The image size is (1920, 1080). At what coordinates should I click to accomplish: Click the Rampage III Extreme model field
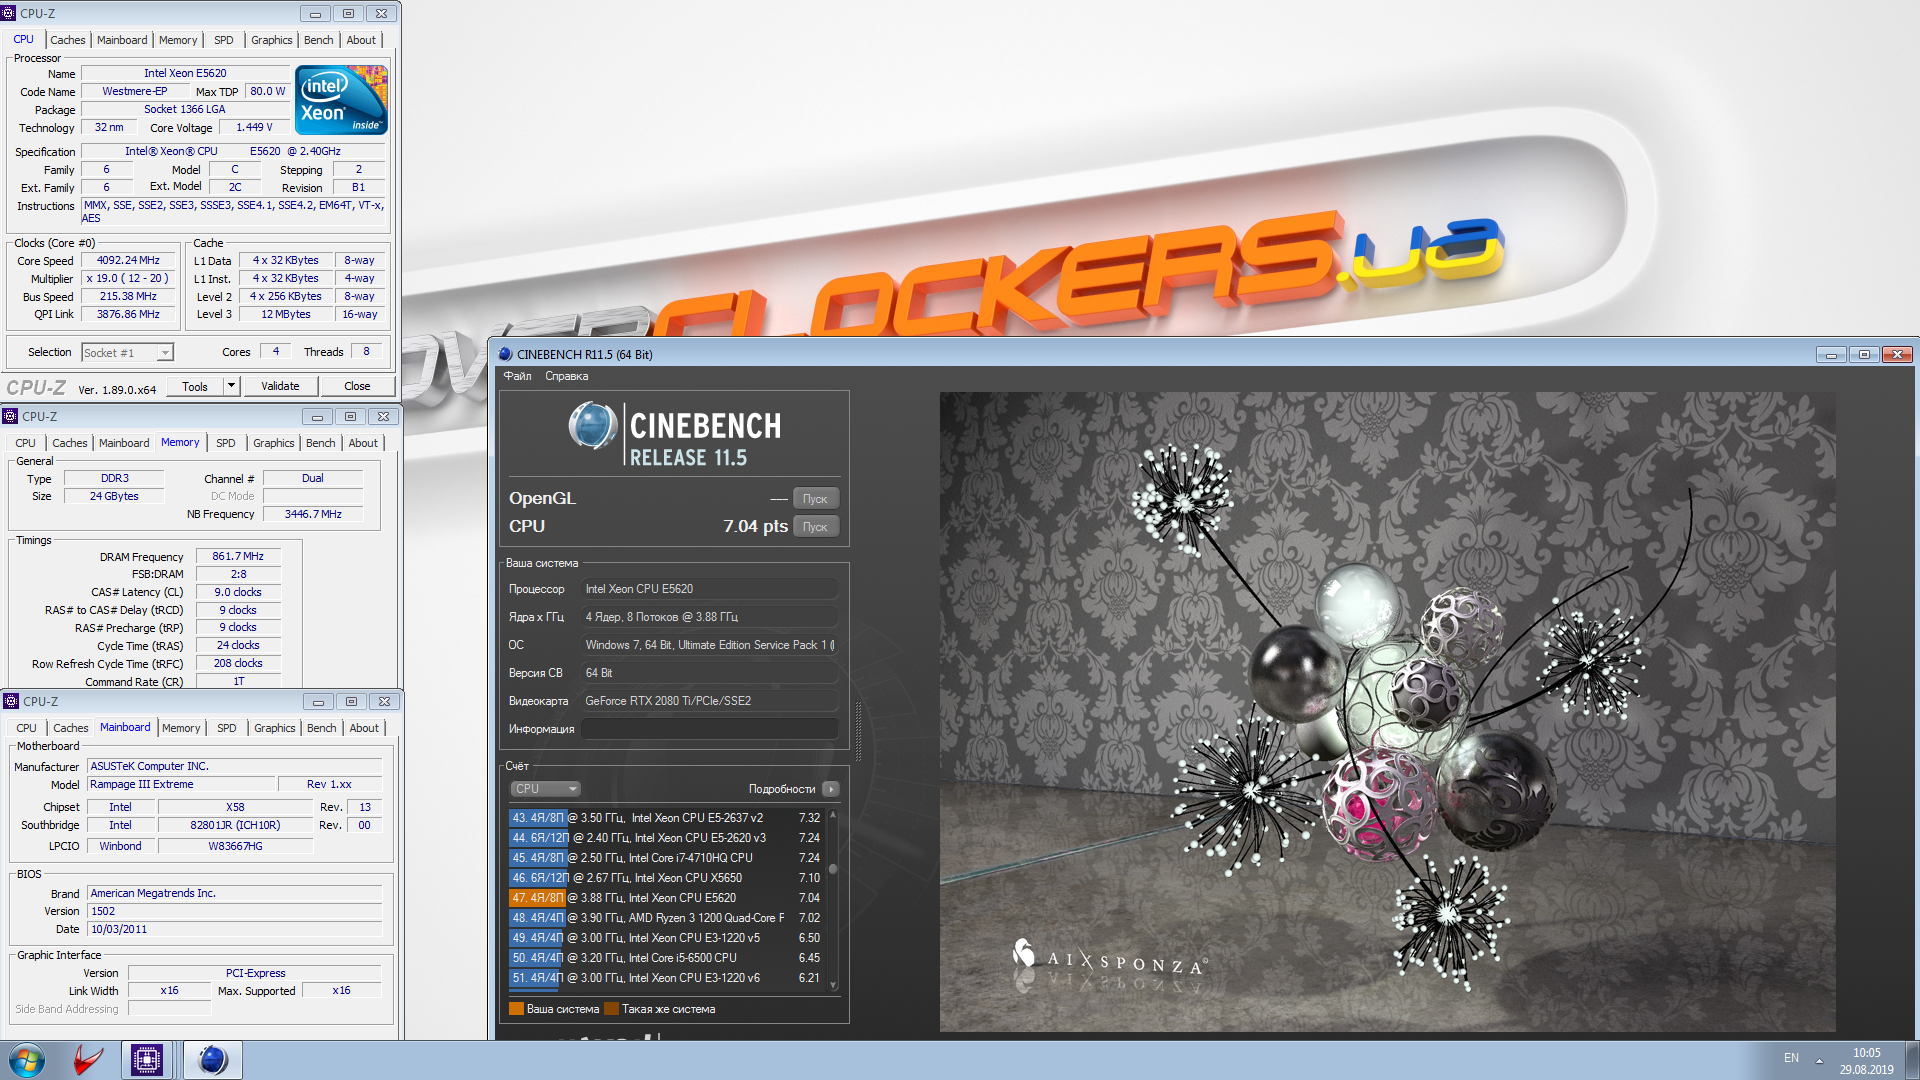(x=181, y=784)
